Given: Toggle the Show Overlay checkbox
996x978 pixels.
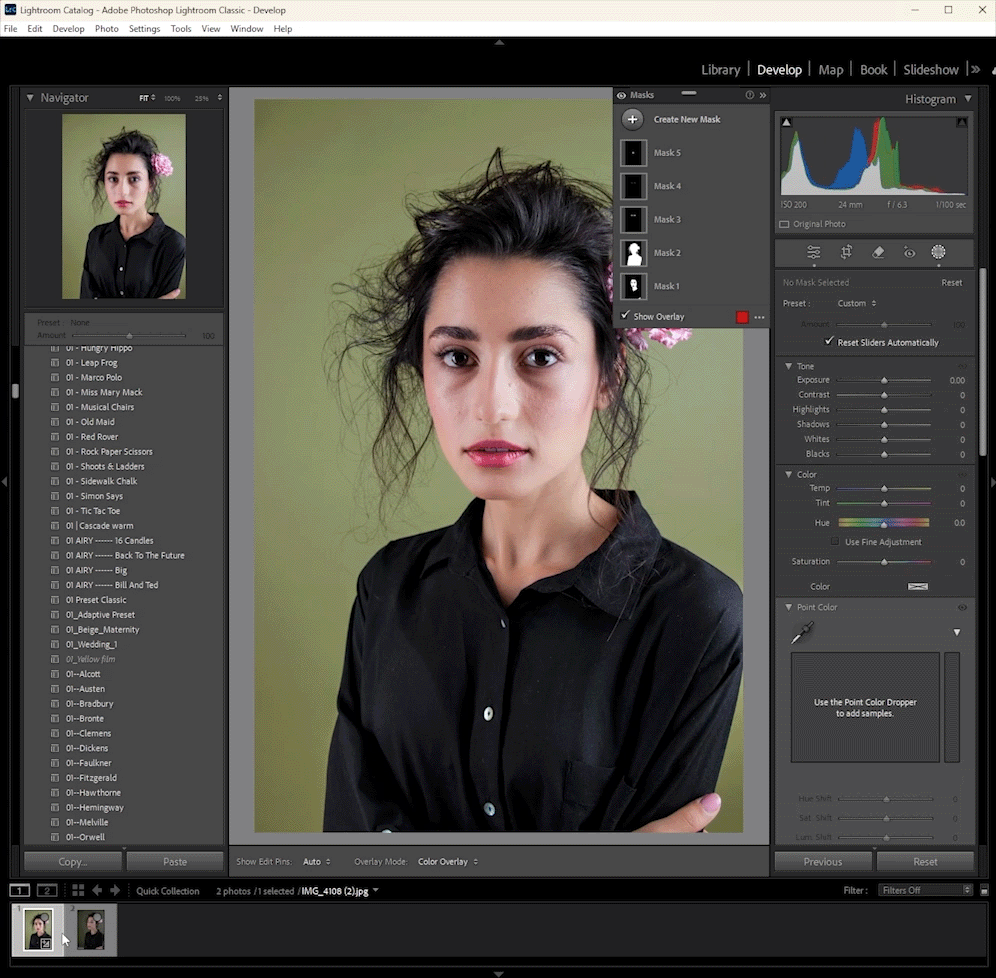Looking at the screenshot, I should (x=625, y=316).
